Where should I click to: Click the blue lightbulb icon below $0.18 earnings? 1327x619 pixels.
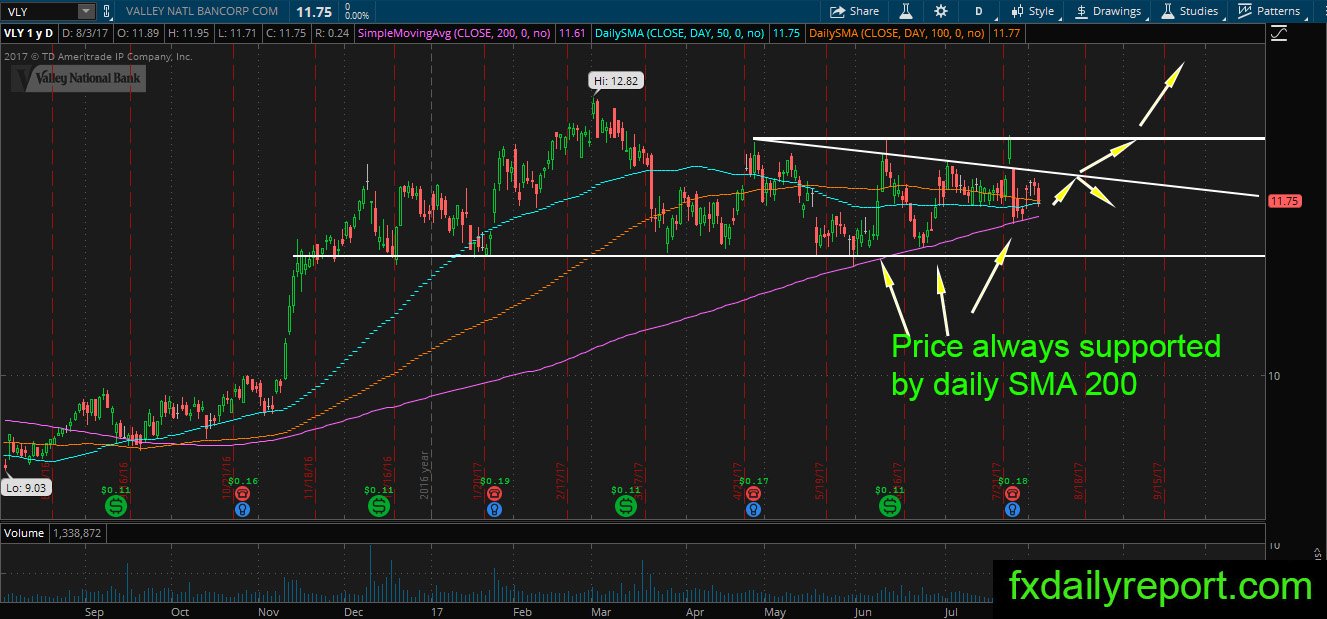click(x=1012, y=510)
